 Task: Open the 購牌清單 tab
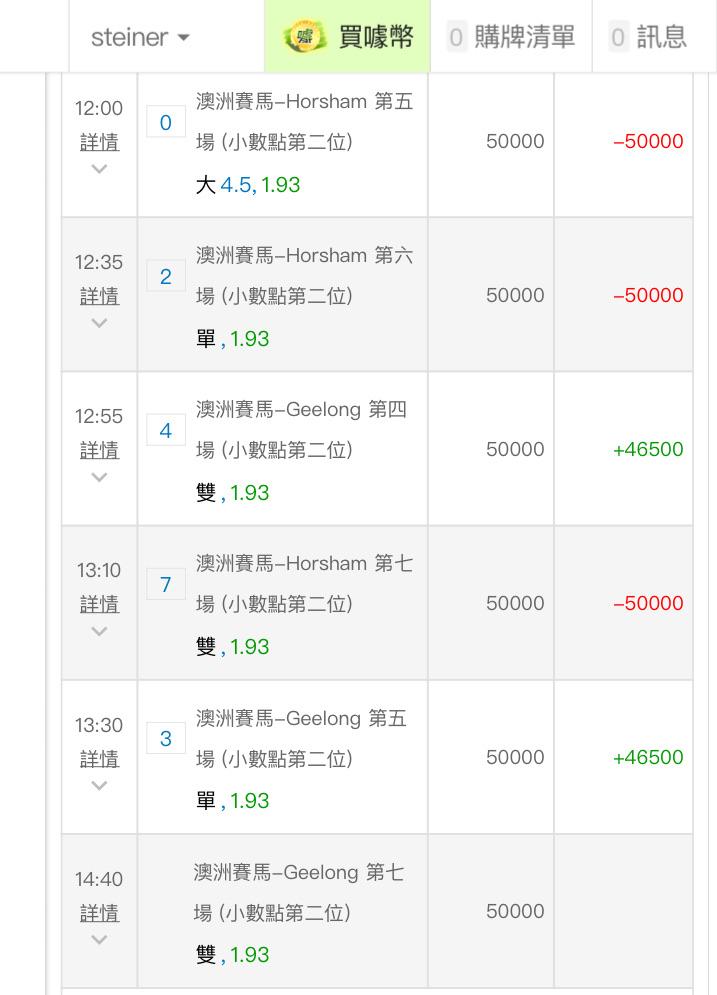pos(511,36)
